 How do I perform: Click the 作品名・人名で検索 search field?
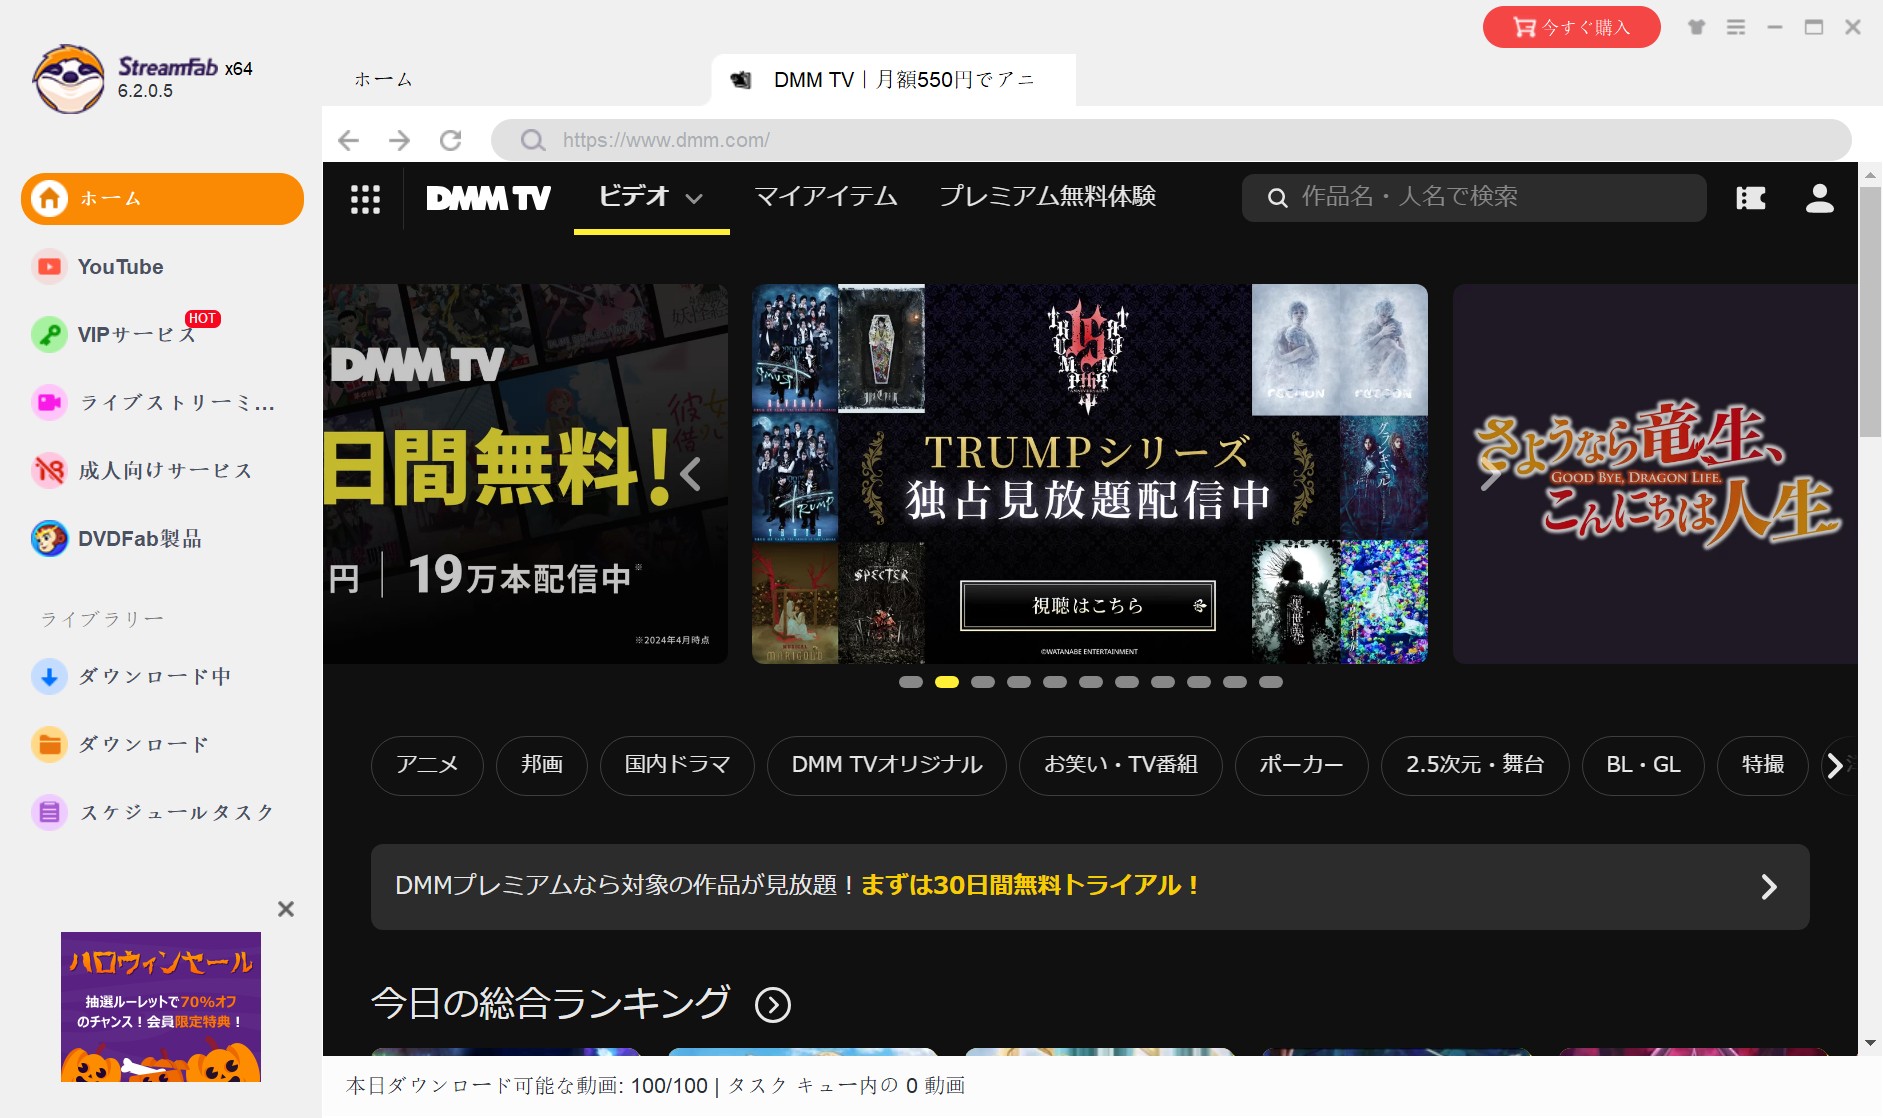pyautogui.click(x=1474, y=198)
